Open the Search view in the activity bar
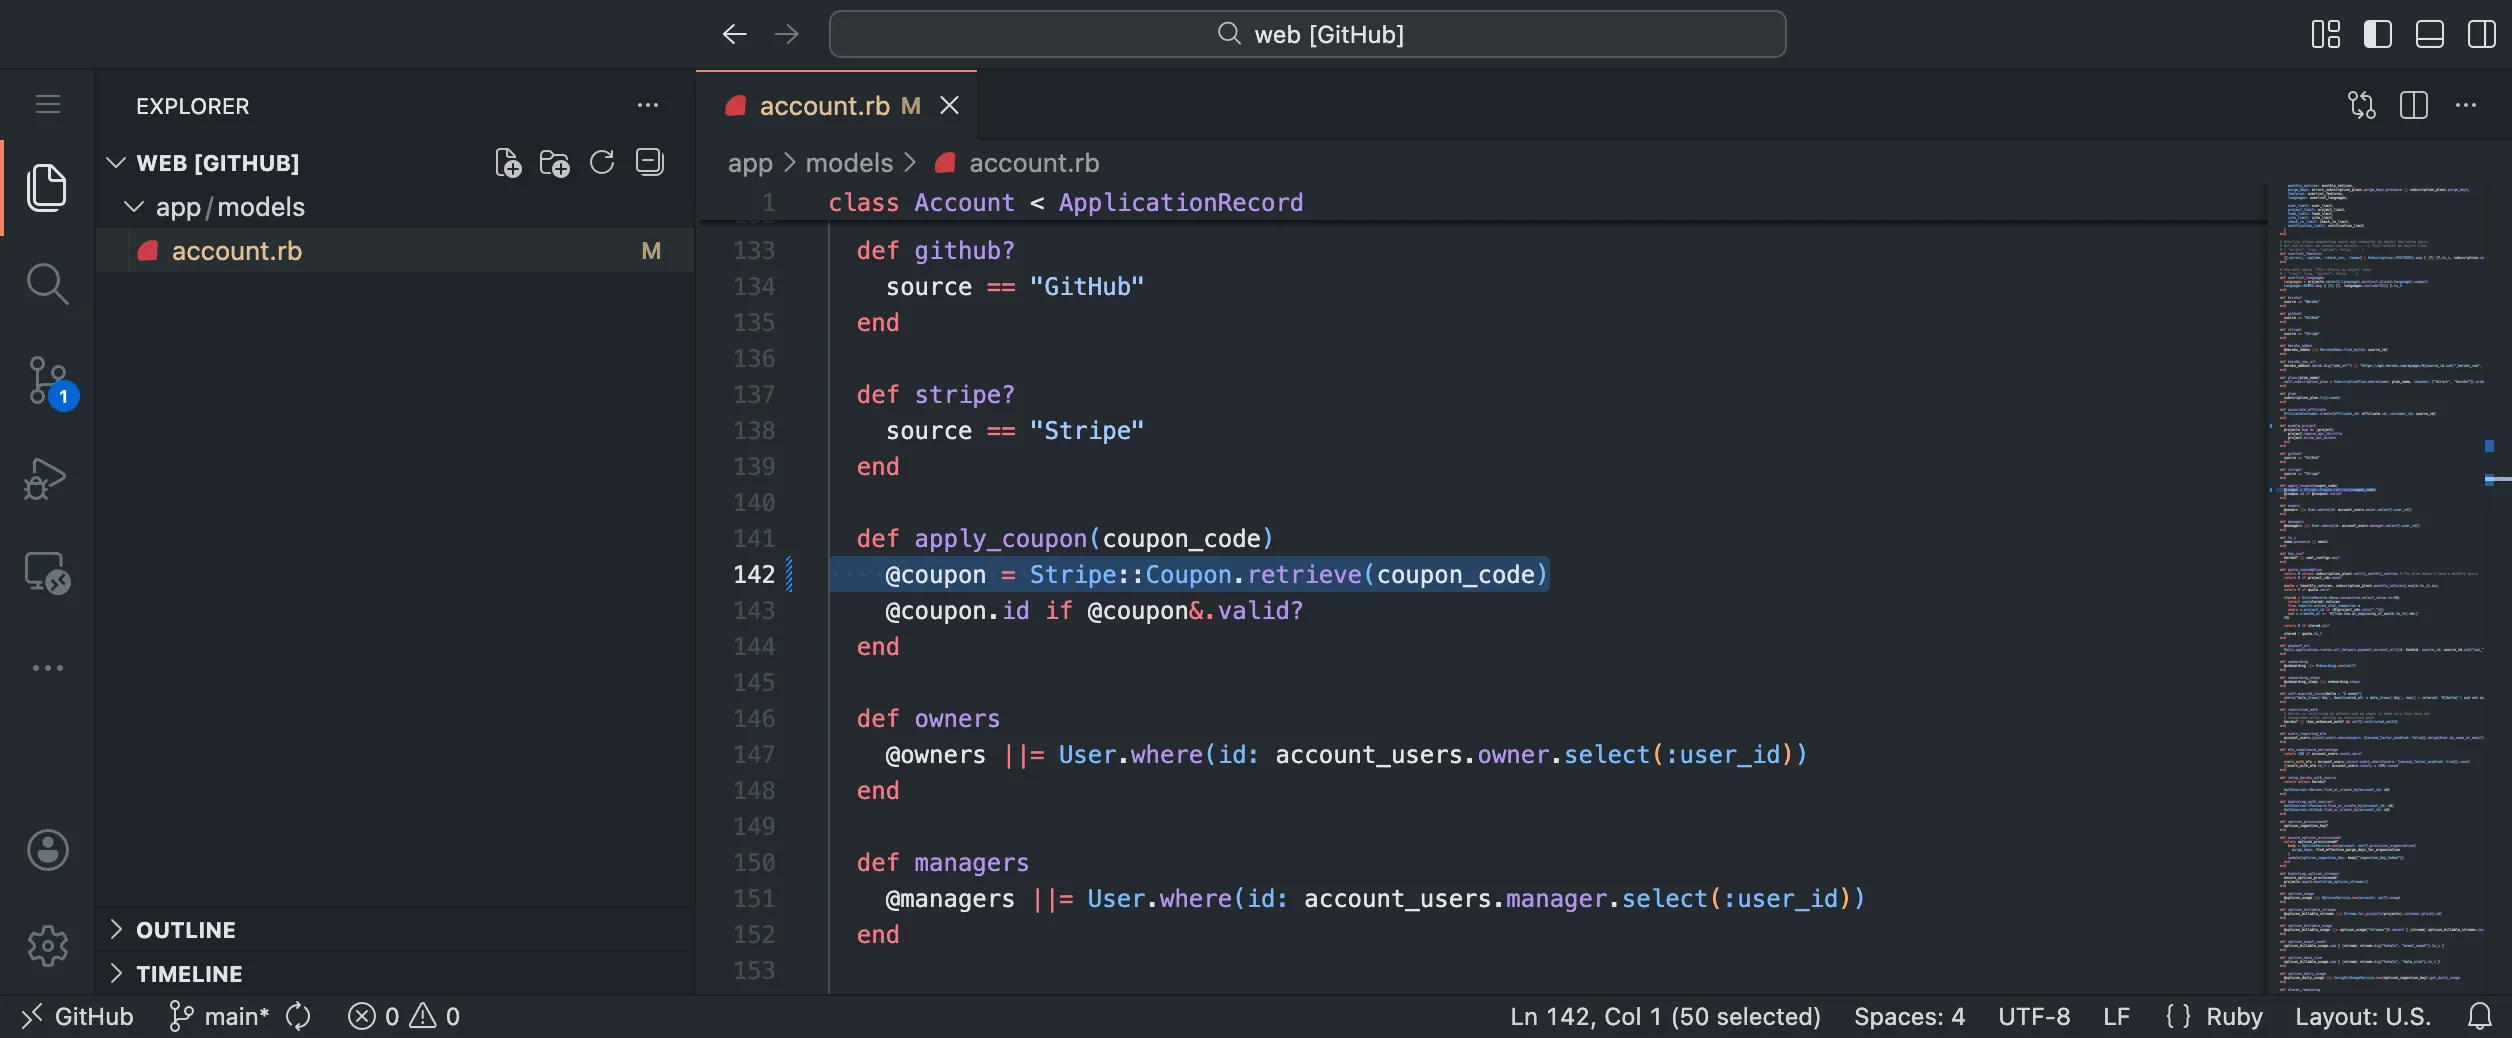Image resolution: width=2512 pixels, height=1038 pixels. coord(47,284)
